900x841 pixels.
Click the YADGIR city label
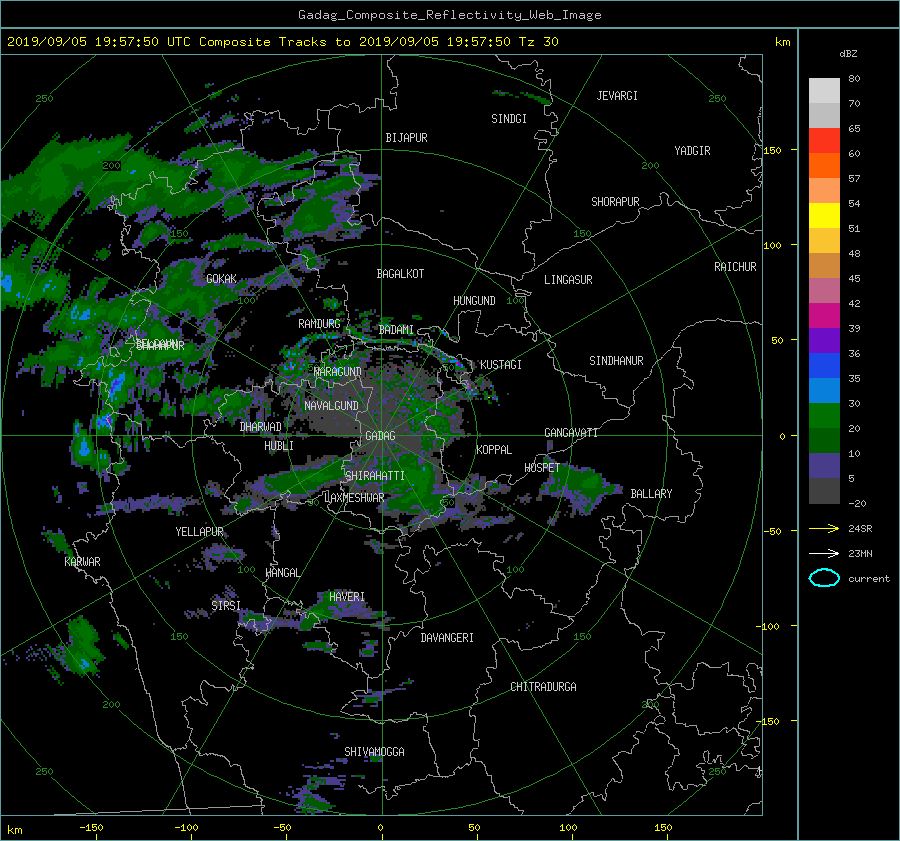[x=692, y=151]
